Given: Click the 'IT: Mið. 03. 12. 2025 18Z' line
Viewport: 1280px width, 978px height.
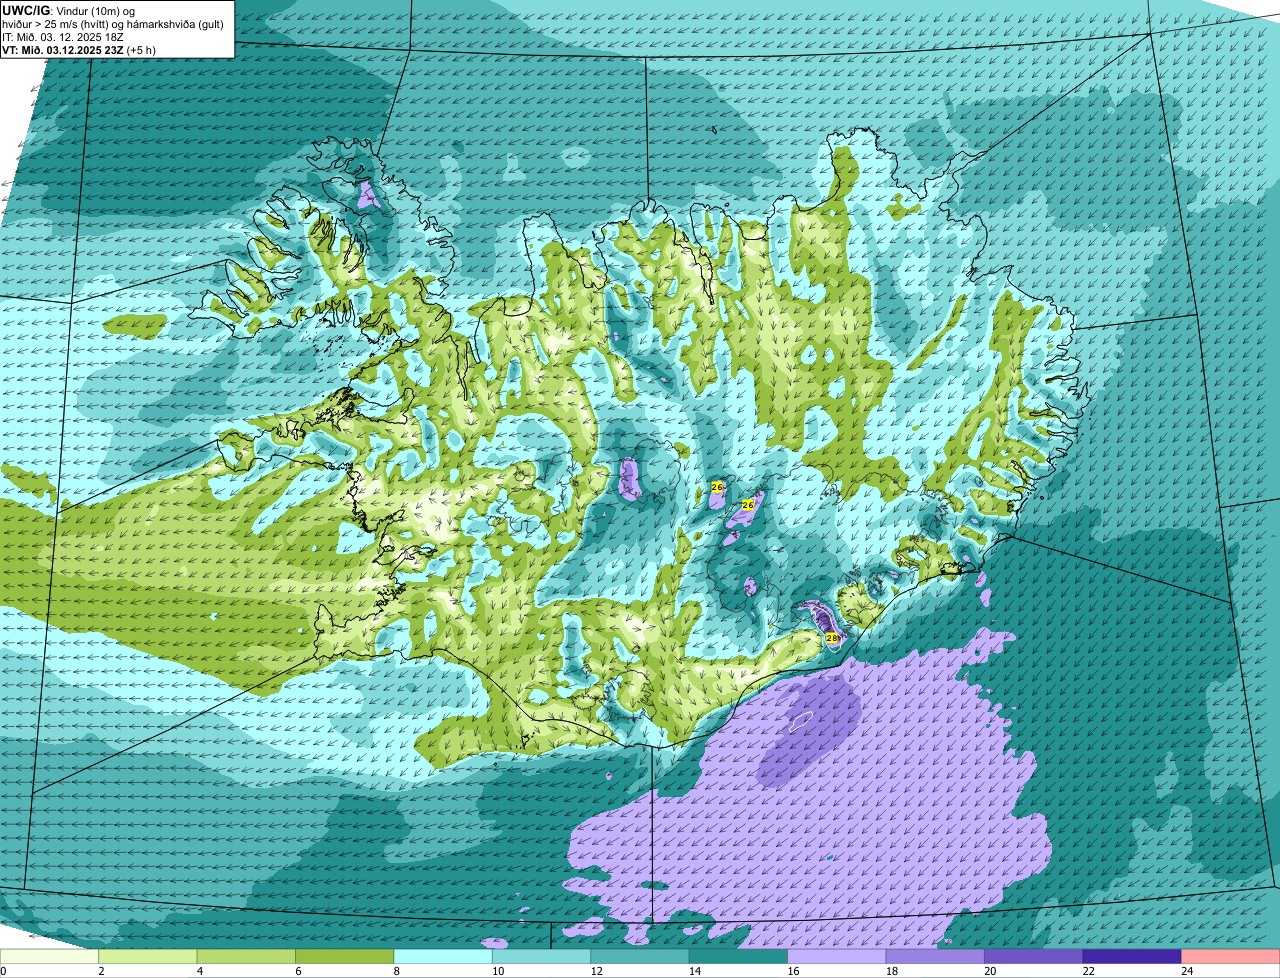Looking at the screenshot, I should (x=63, y=36).
